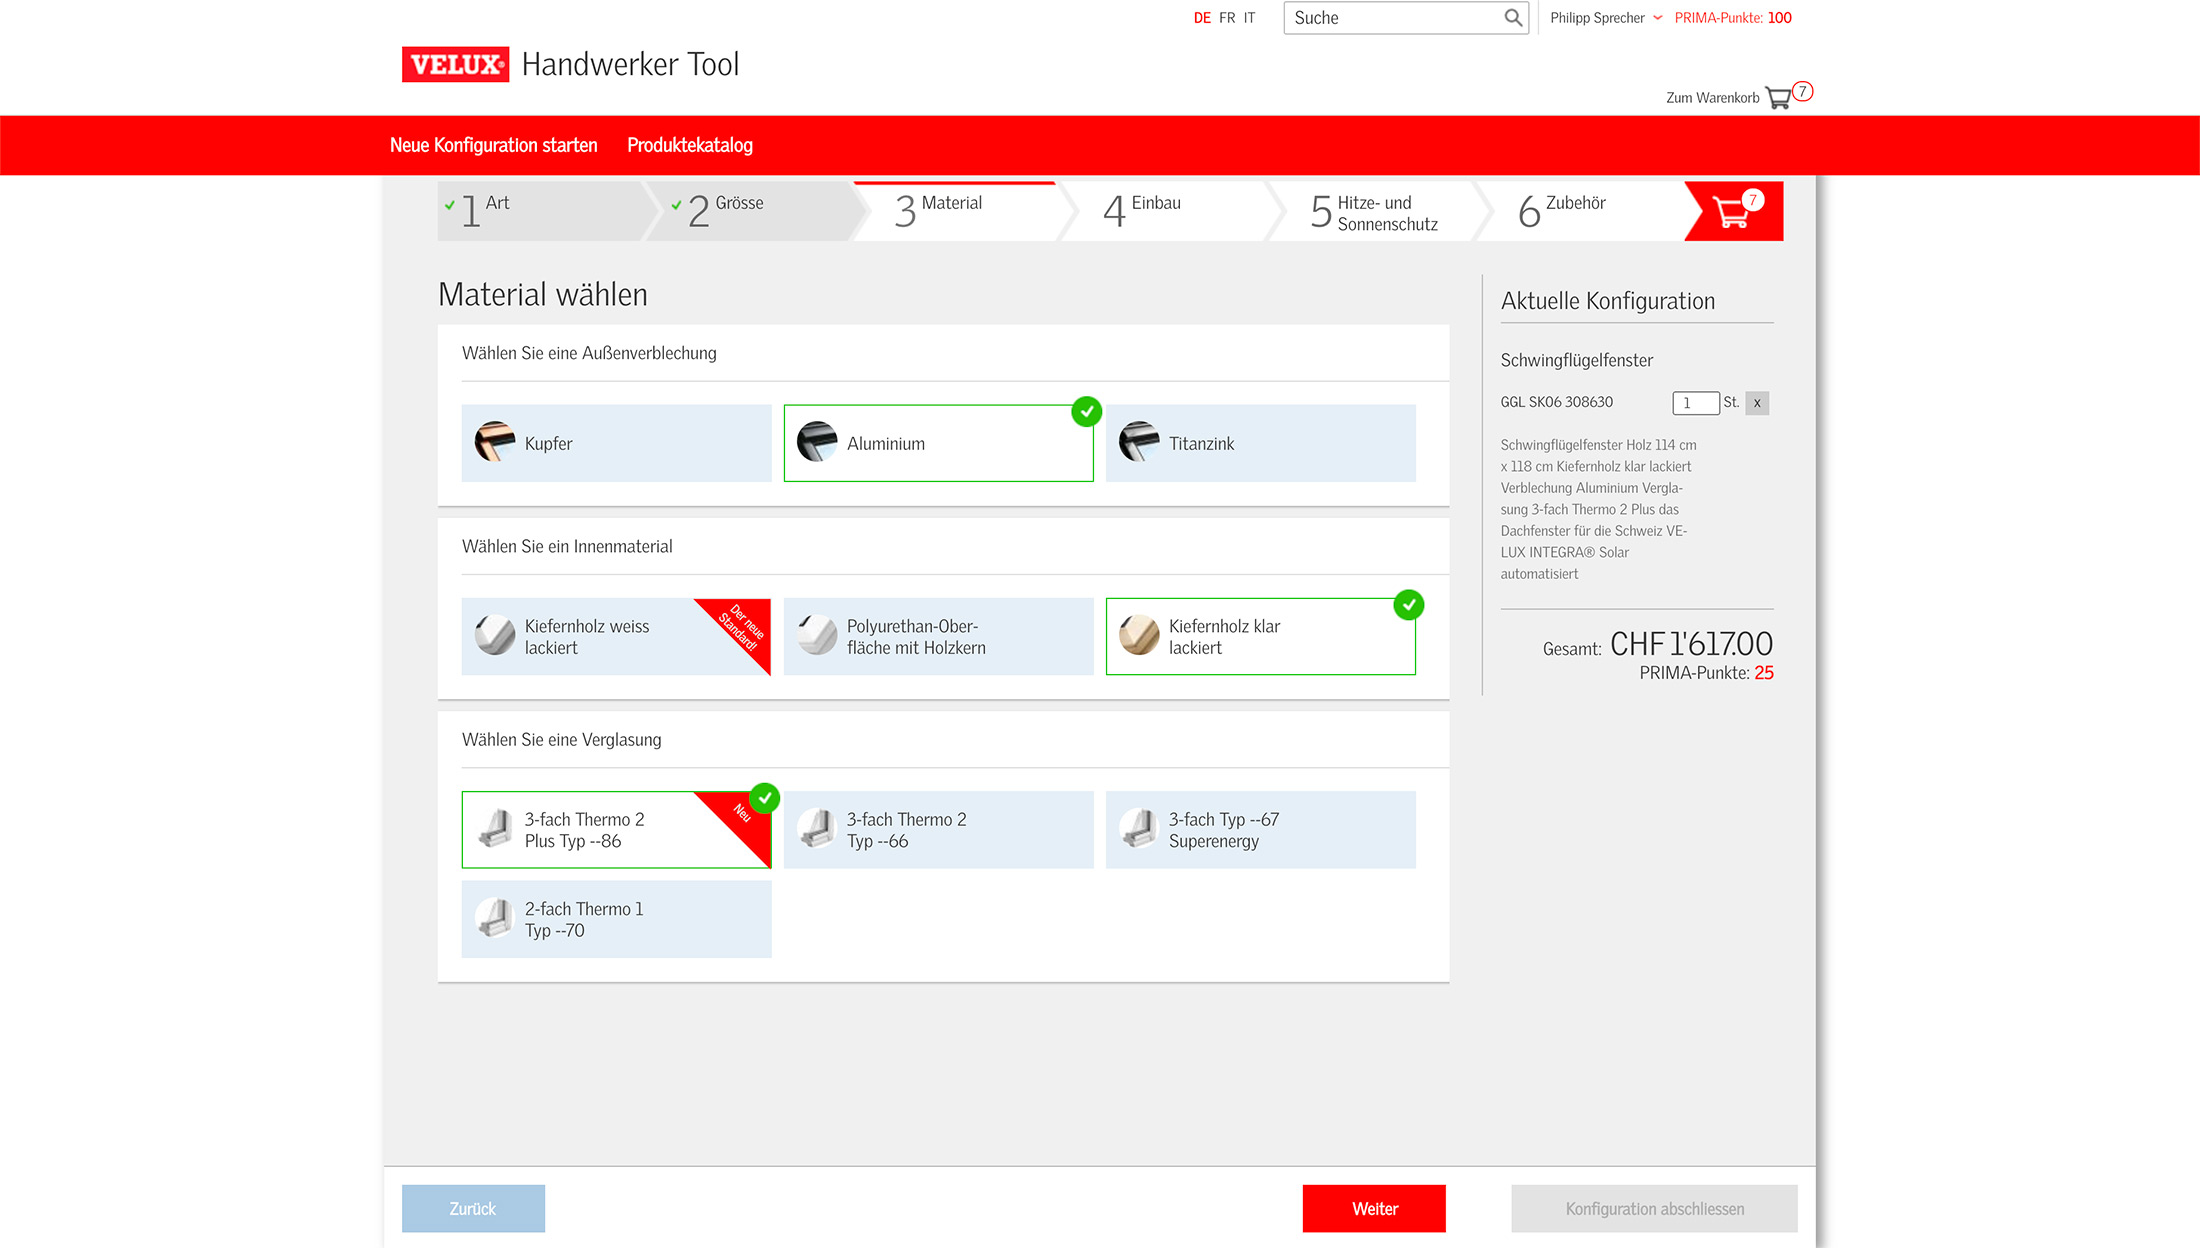Choose Kiefernholz weiss lackiert interior
Image resolution: width=2200 pixels, height=1248 pixels.
[616, 637]
